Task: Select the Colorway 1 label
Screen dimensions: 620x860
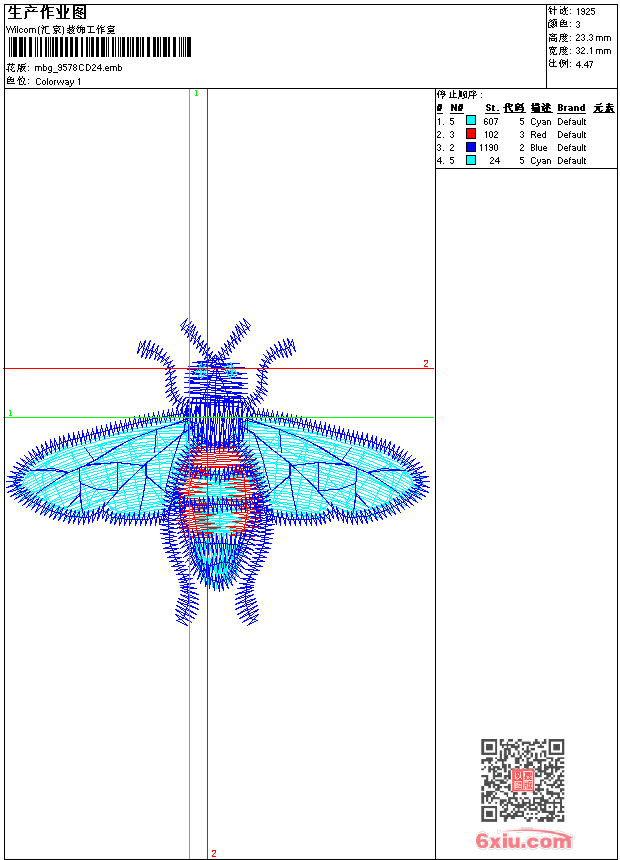Action: pos(58,81)
